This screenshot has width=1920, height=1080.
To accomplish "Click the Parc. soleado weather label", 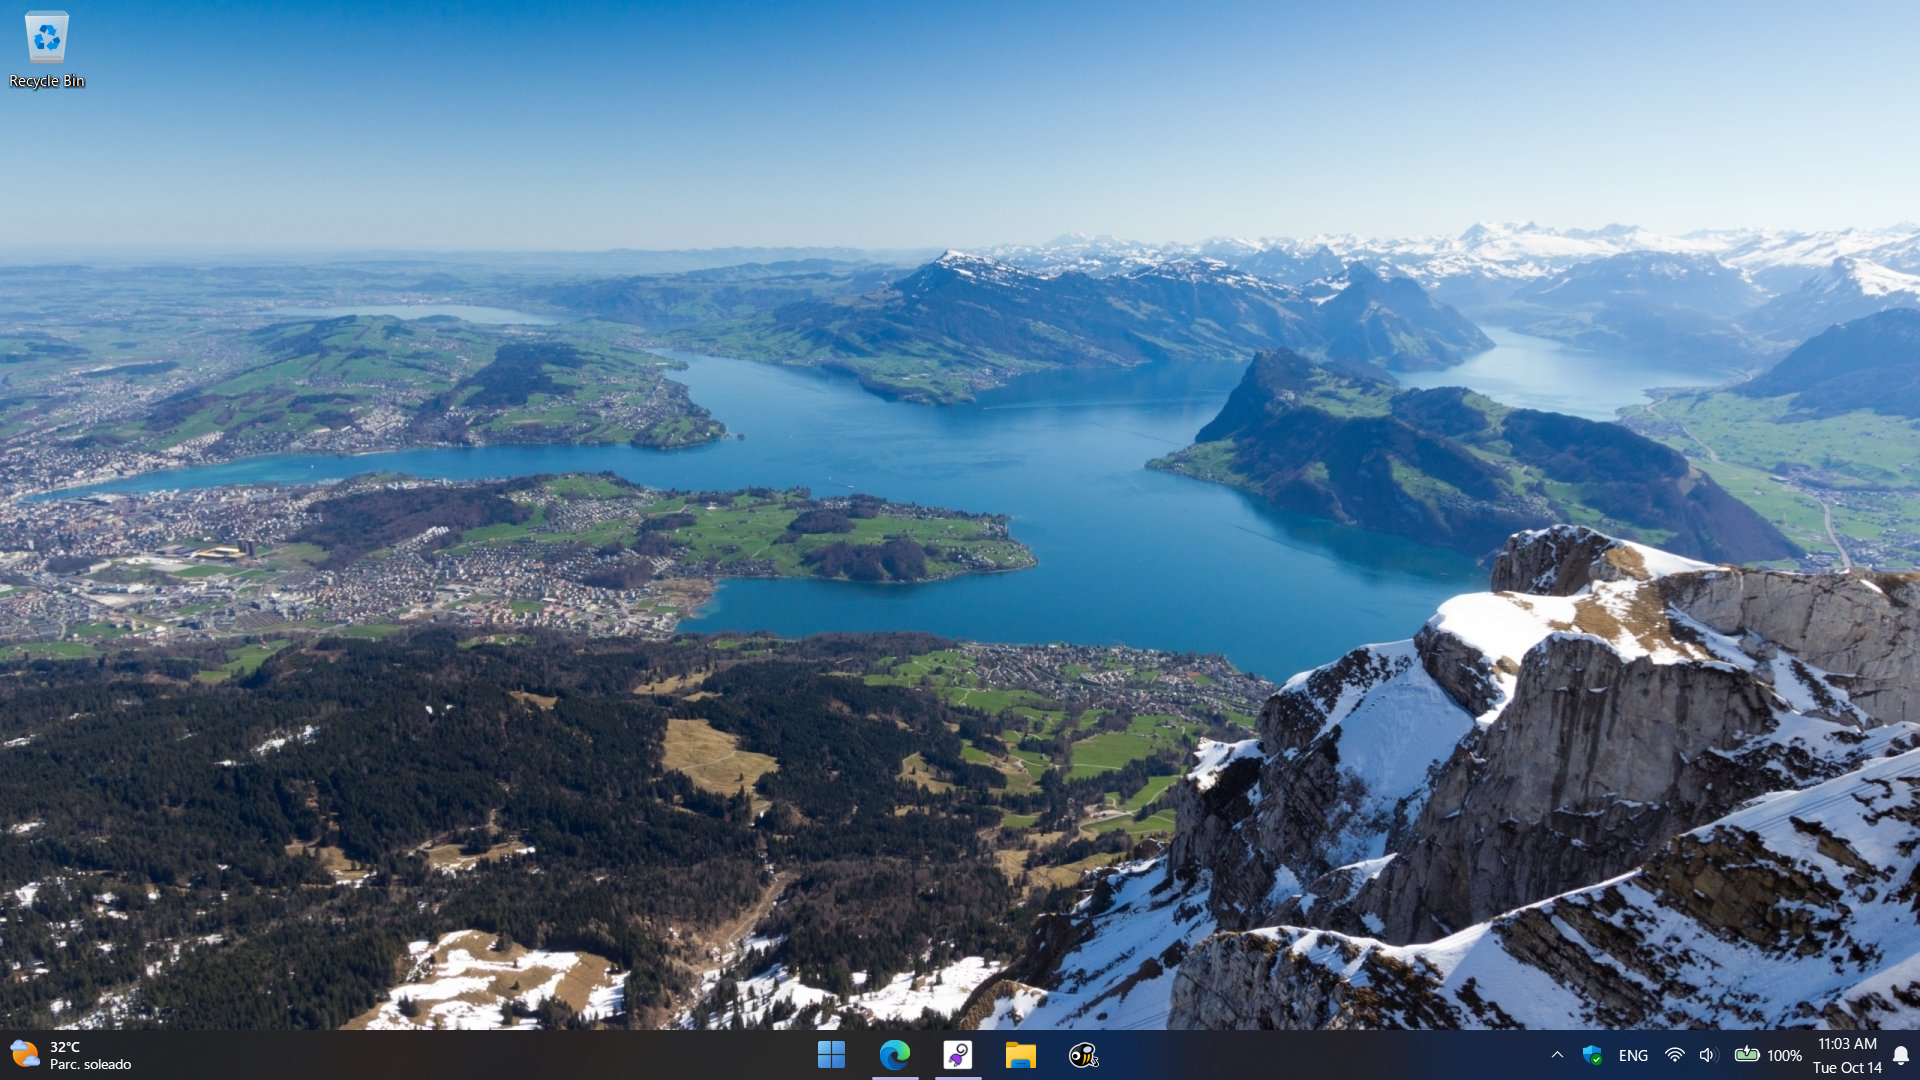I will (91, 1064).
